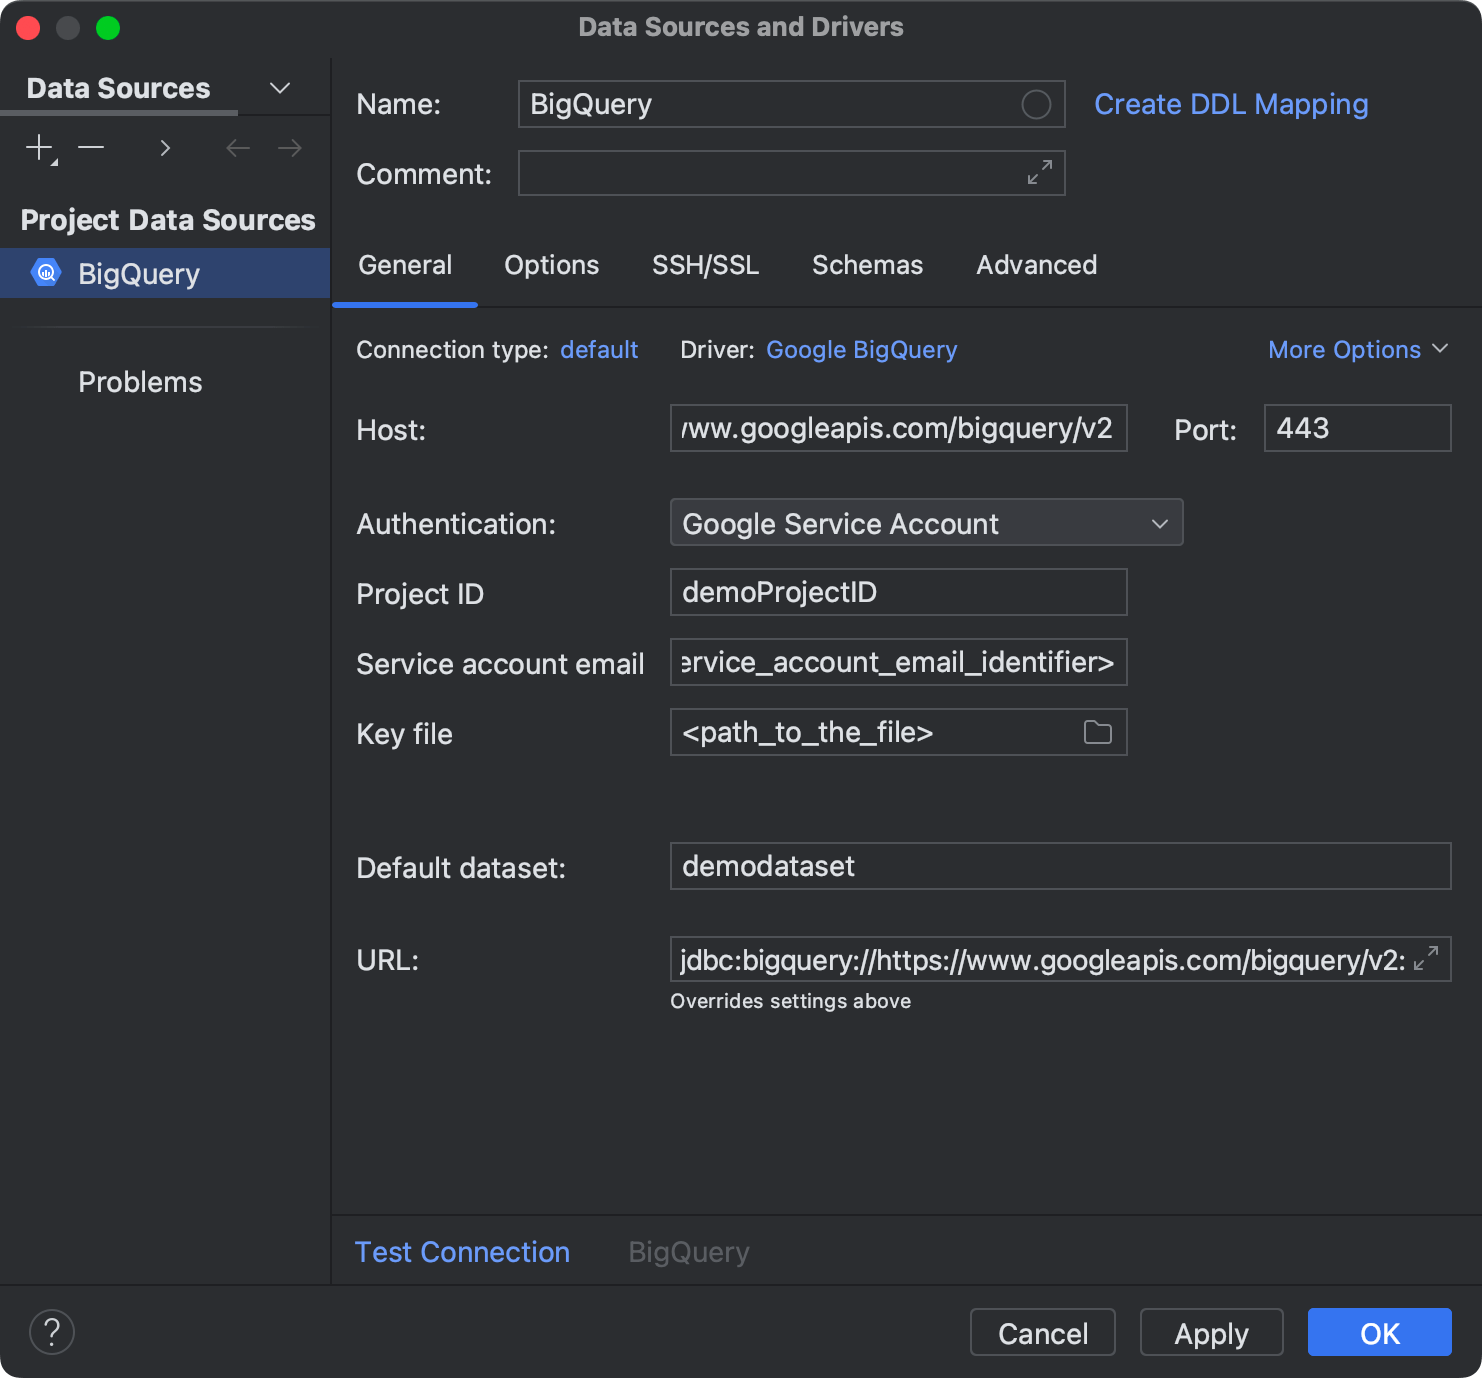Switch to the SSH/SSL tab
This screenshot has height=1378, width=1482.
click(x=705, y=265)
